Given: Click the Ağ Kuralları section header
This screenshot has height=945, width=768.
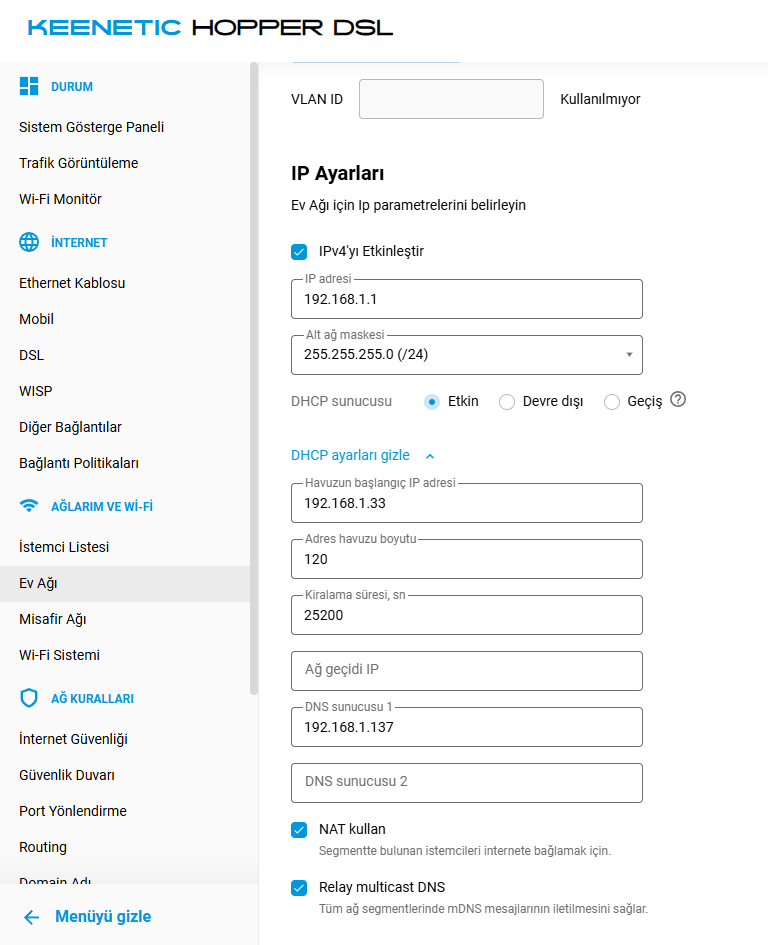Looking at the screenshot, I should point(92,699).
